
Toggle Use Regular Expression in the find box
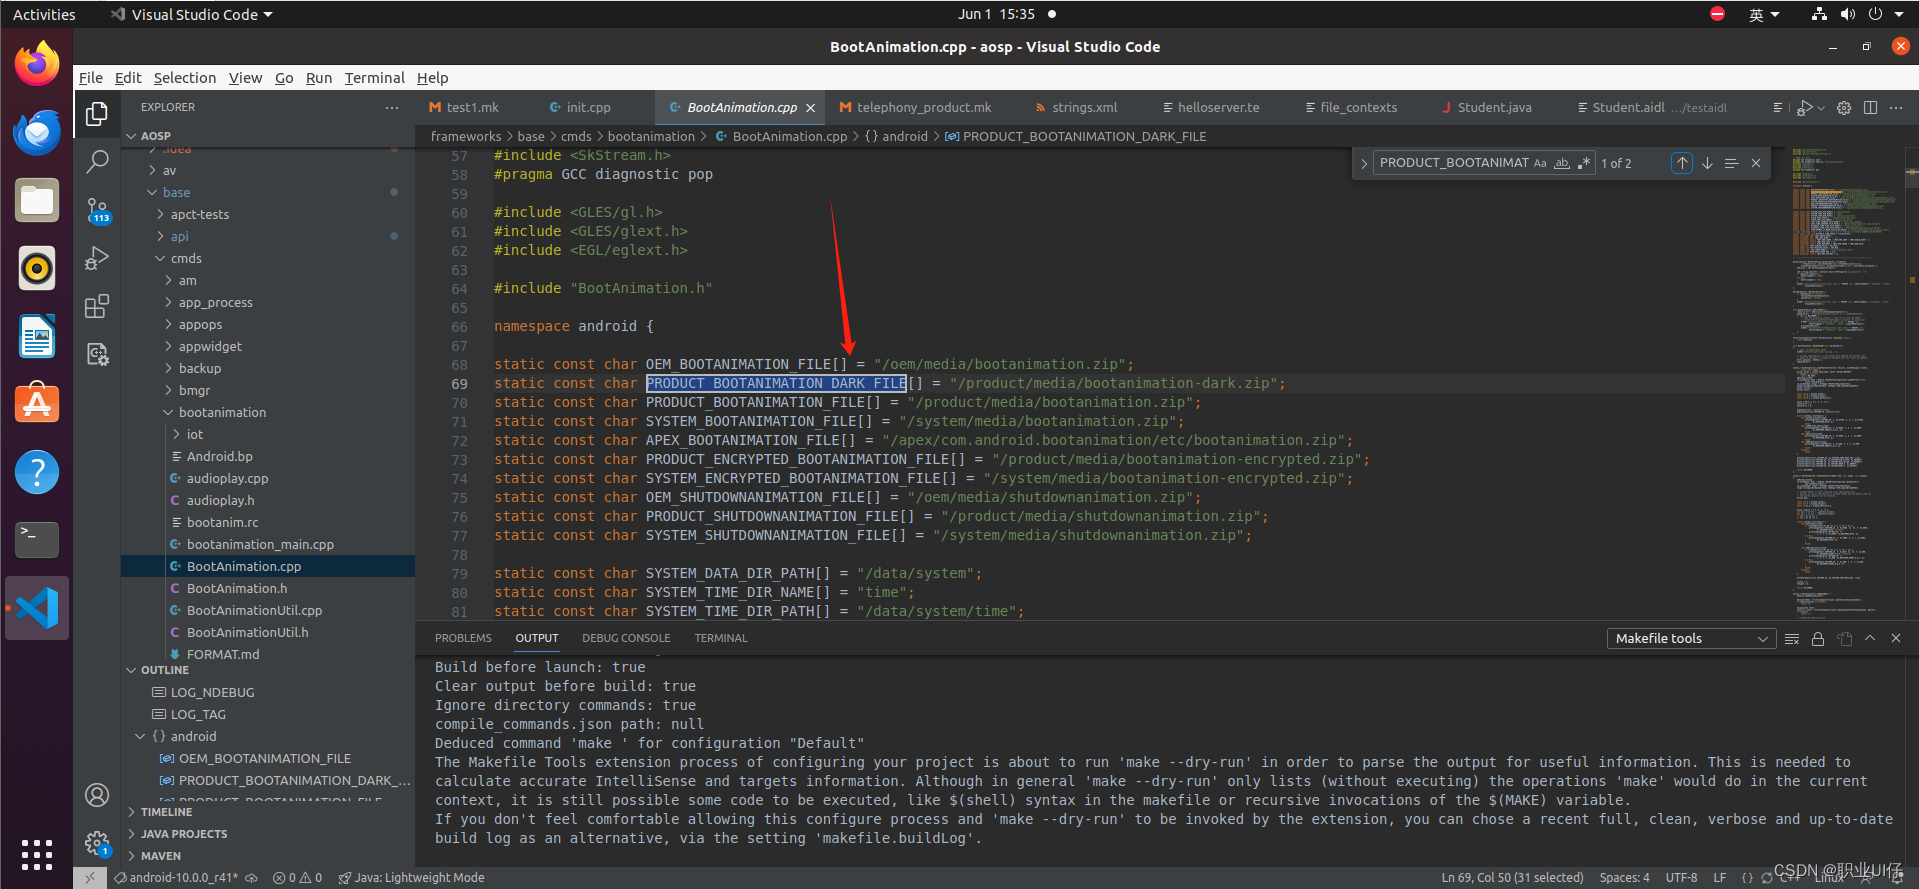(1584, 163)
